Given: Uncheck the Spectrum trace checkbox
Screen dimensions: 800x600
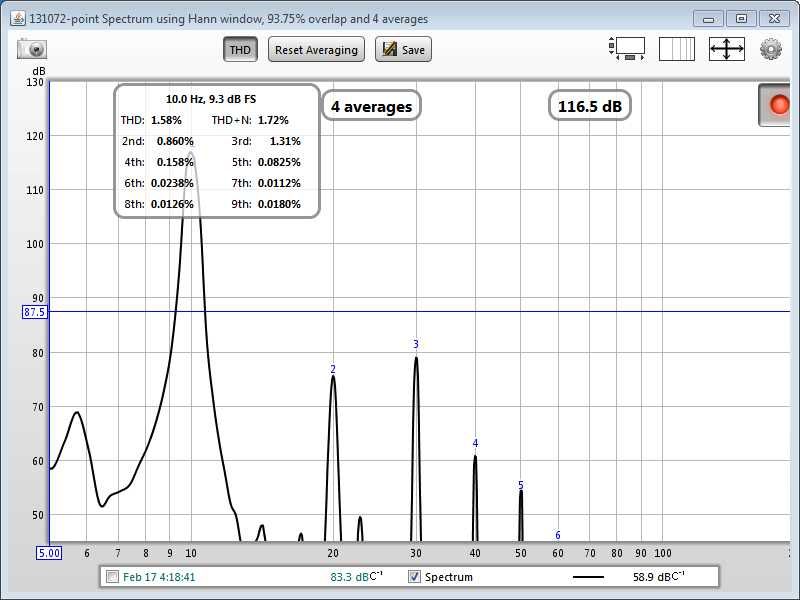Looking at the screenshot, I should pyautogui.click(x=414, y=577).
